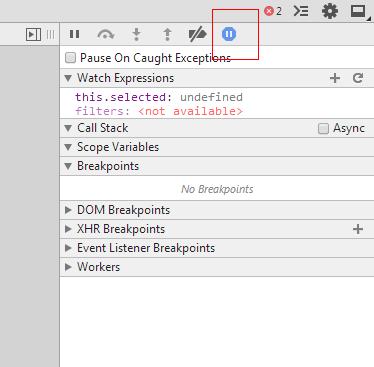Enable the Async call stack checkbox

click(323, 128)
